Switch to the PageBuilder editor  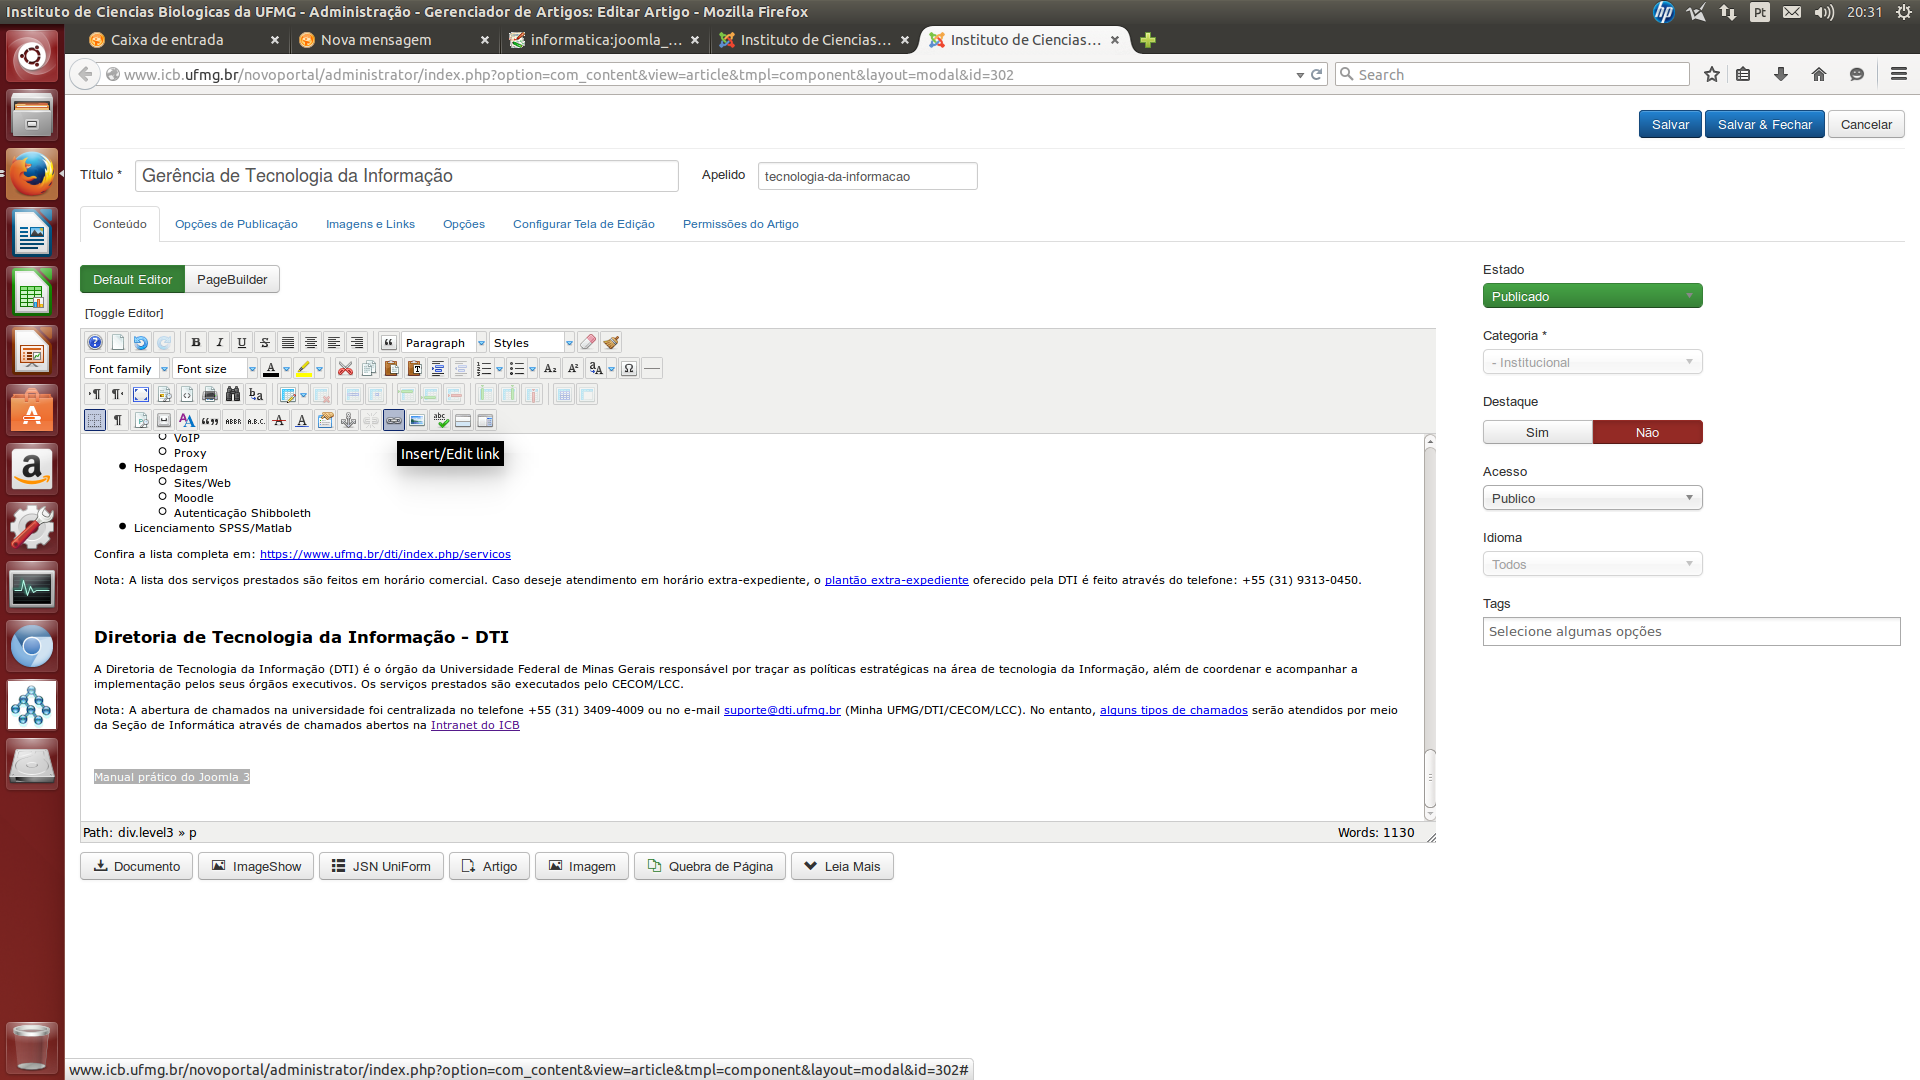point(232,280)
